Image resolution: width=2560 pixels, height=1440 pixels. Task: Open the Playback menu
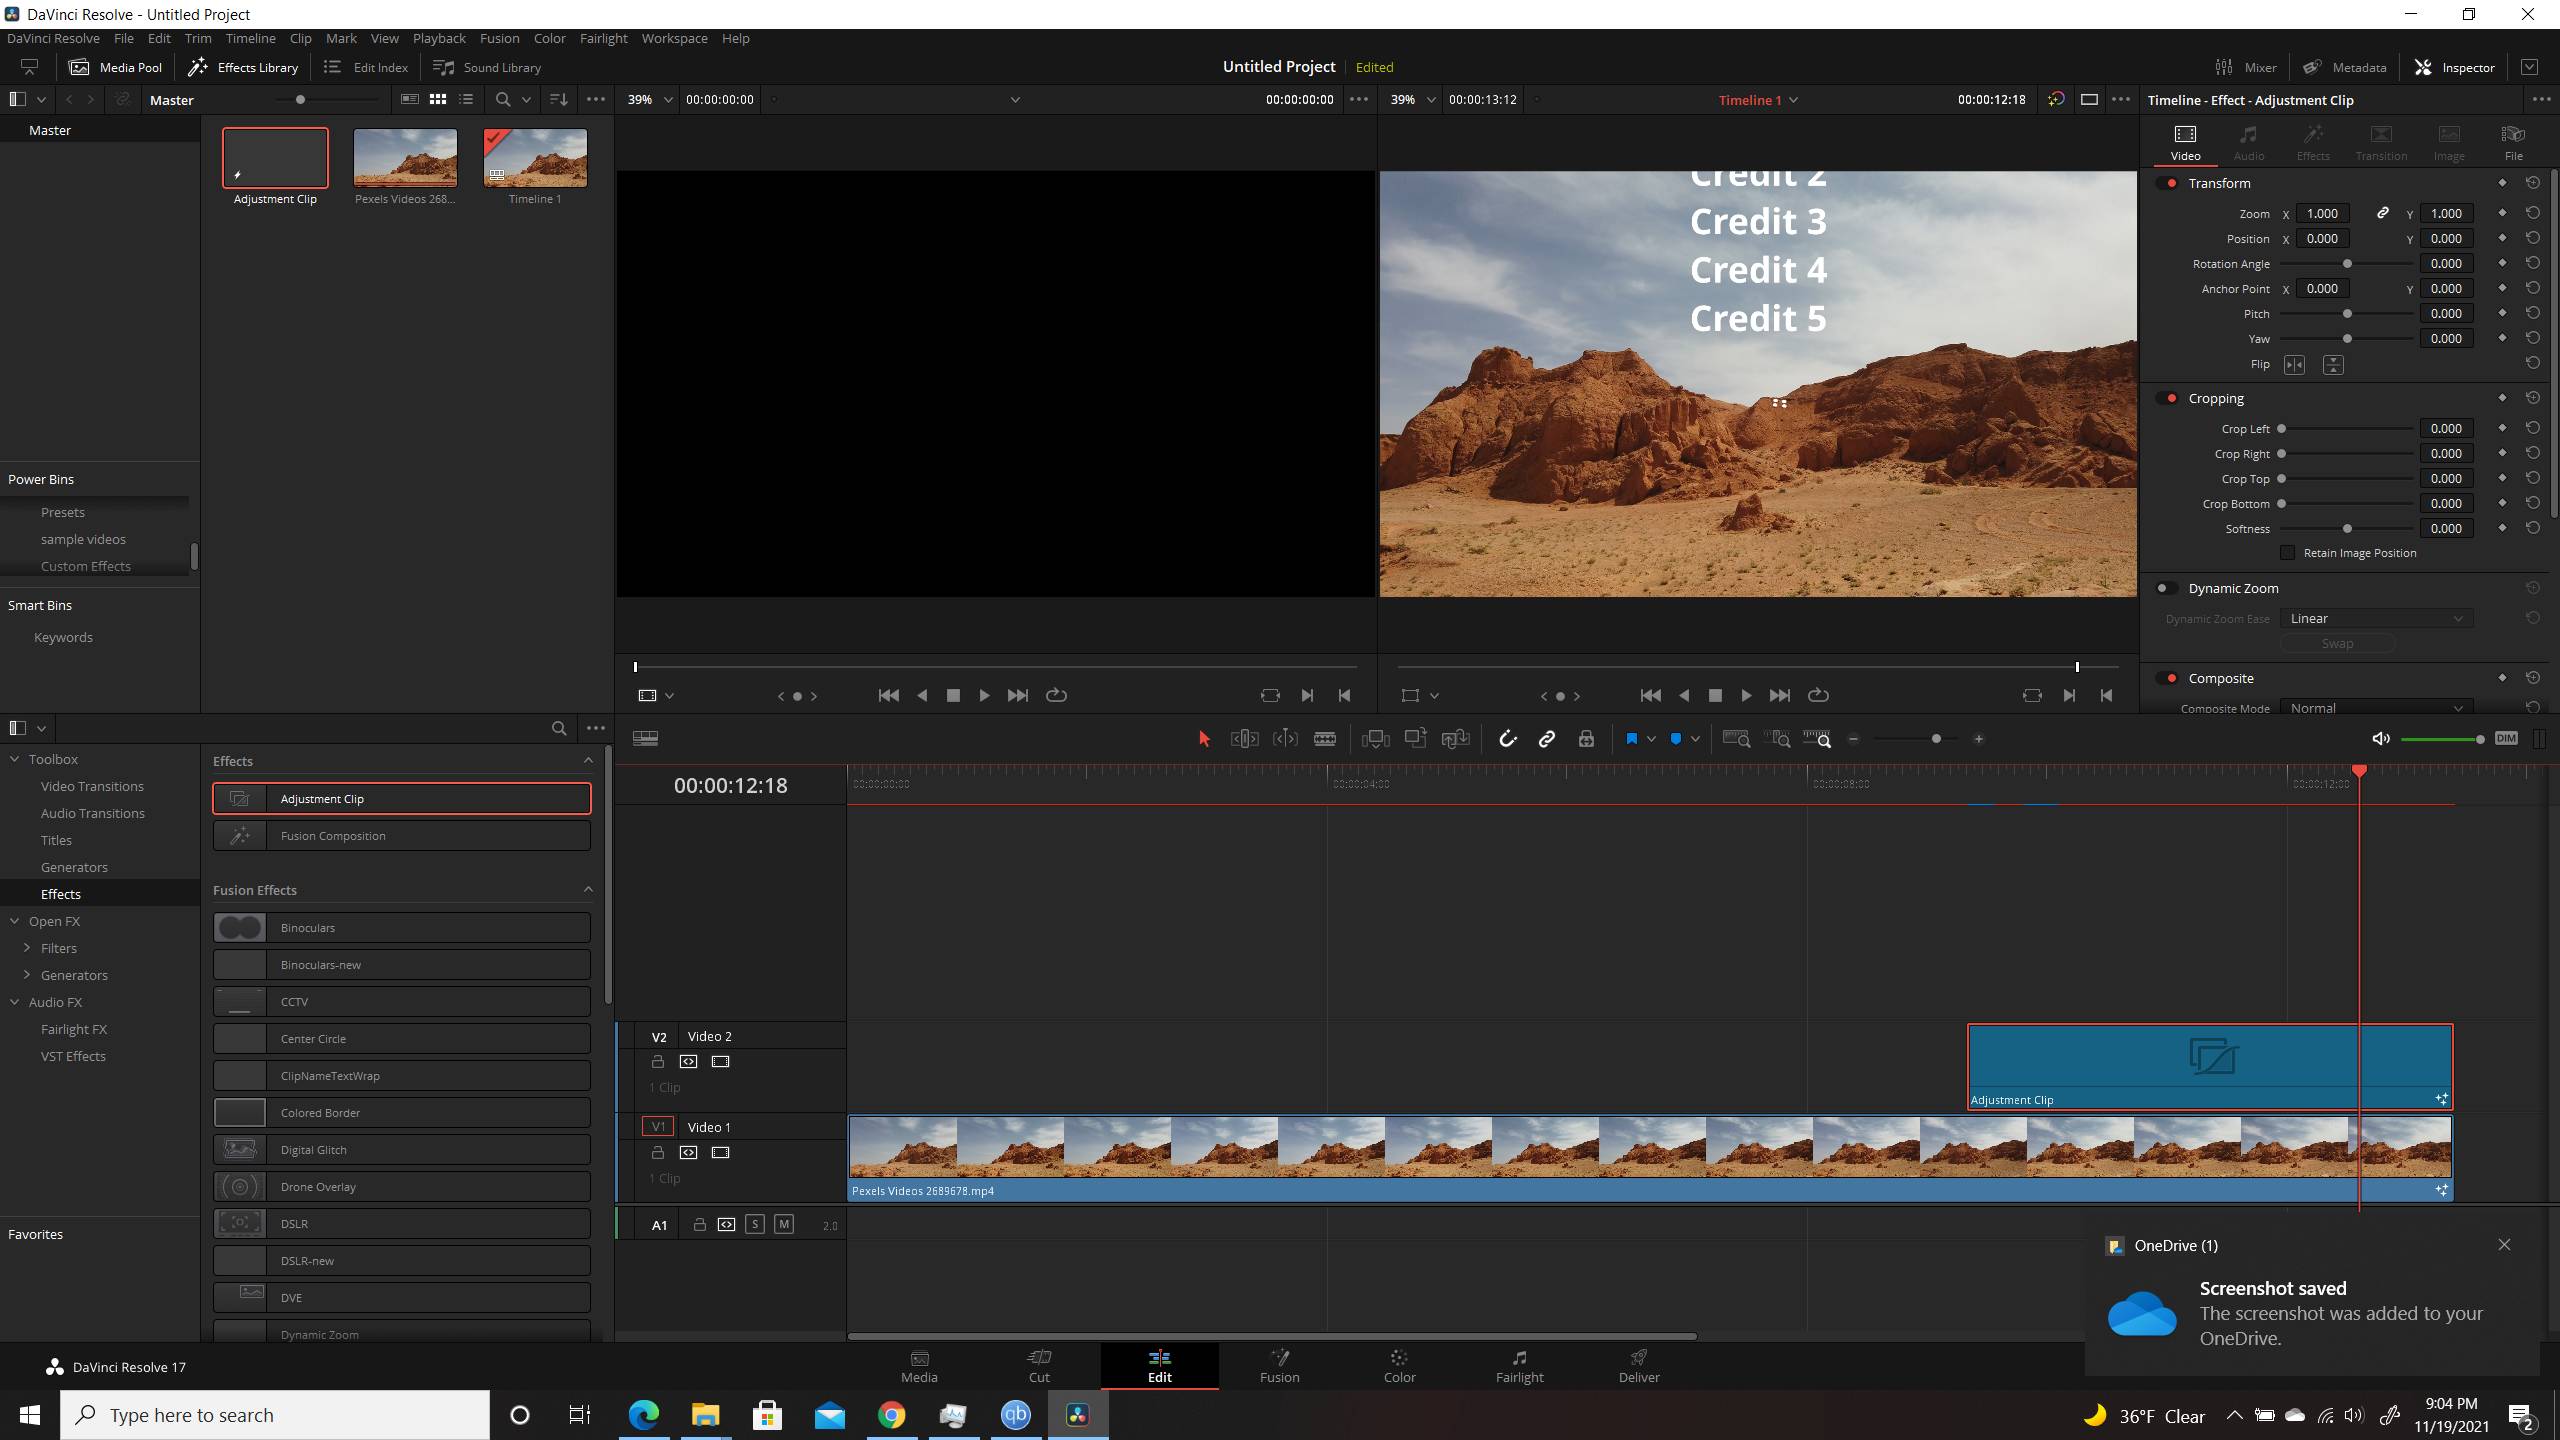click(x=439, y=38)
